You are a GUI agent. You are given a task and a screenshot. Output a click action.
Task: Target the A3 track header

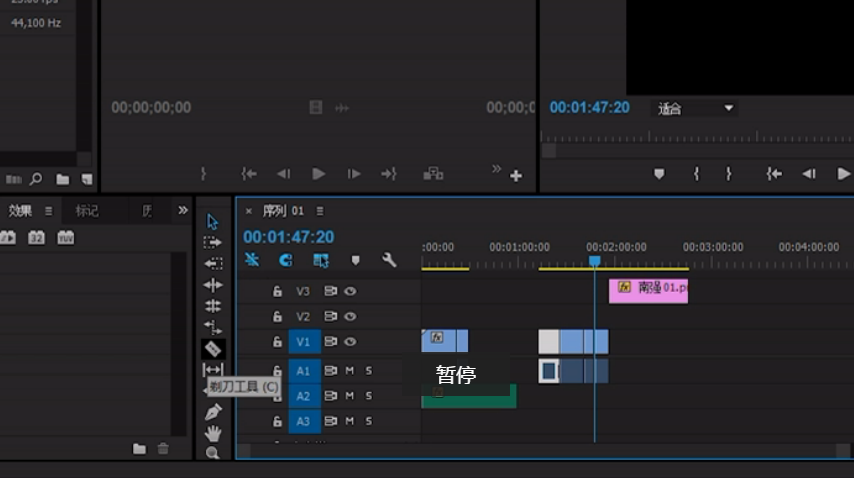pyautogui.click(x=304, y=421)
